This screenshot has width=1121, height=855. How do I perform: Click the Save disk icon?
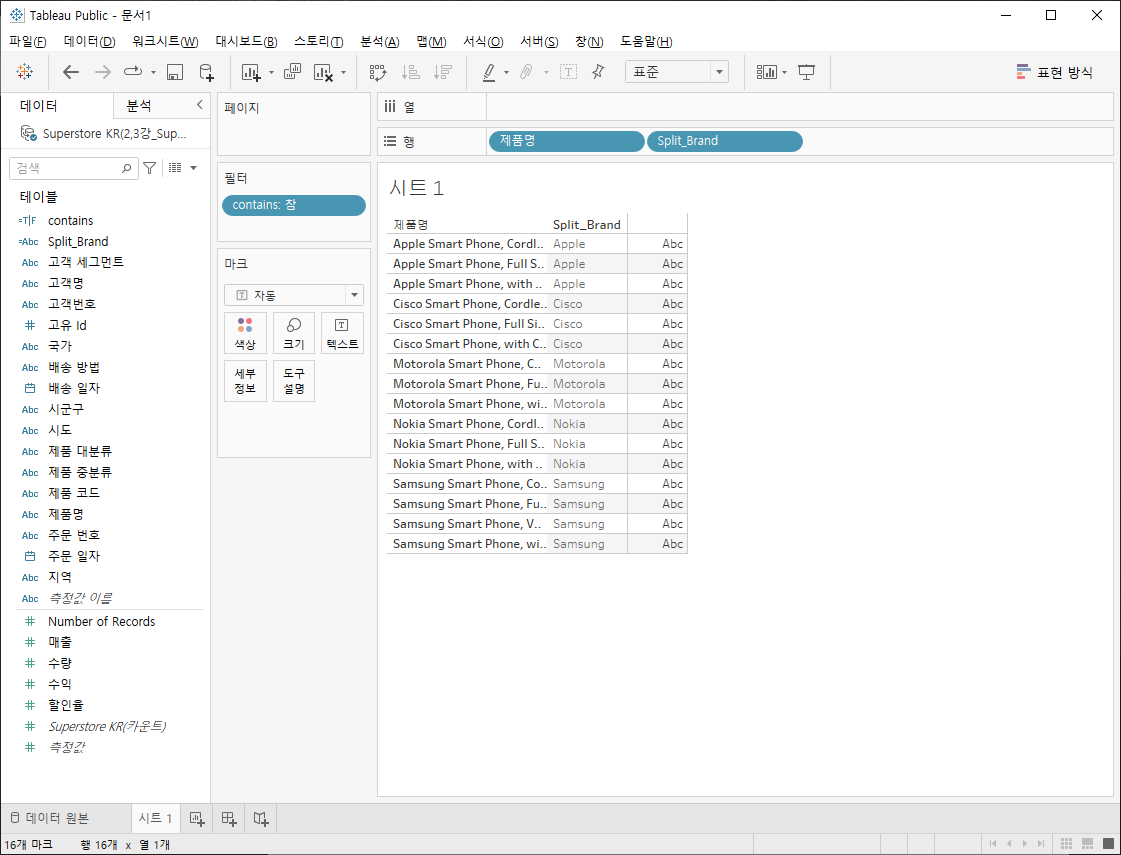point(174,71)
